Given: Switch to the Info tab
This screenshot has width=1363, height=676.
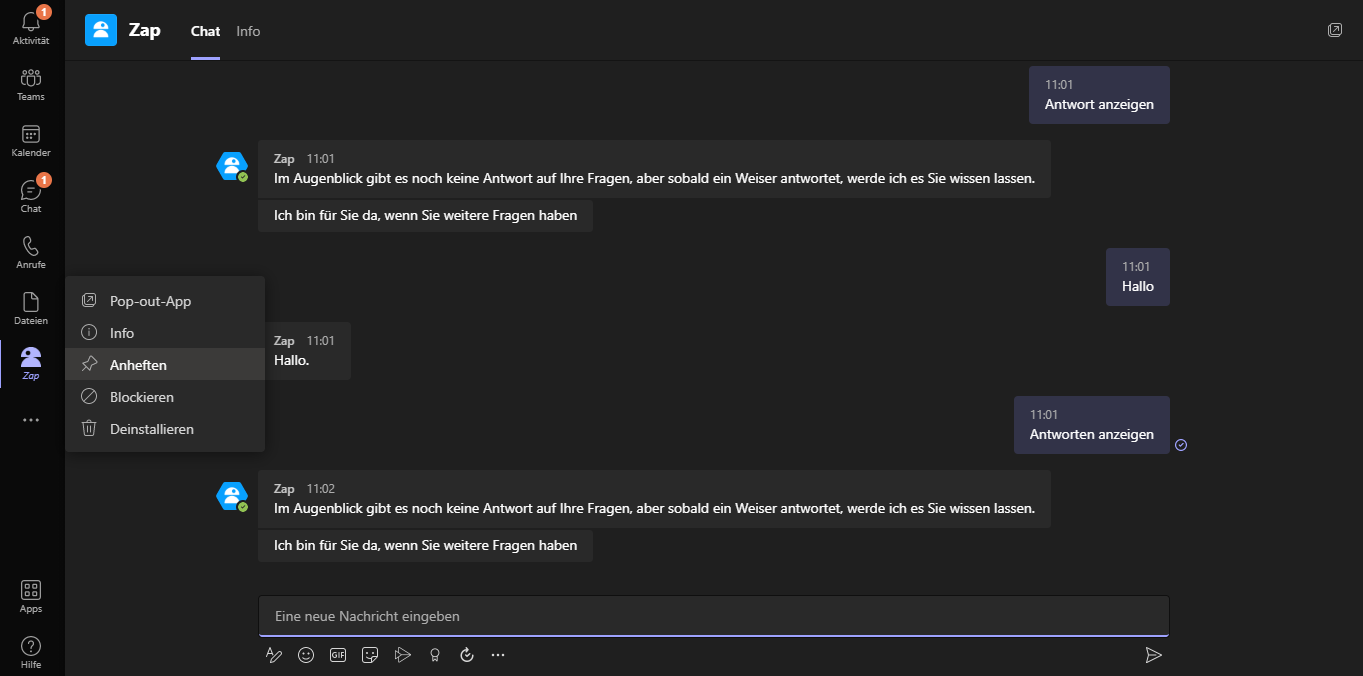Looking at the screenshot, I should [248, 31].
